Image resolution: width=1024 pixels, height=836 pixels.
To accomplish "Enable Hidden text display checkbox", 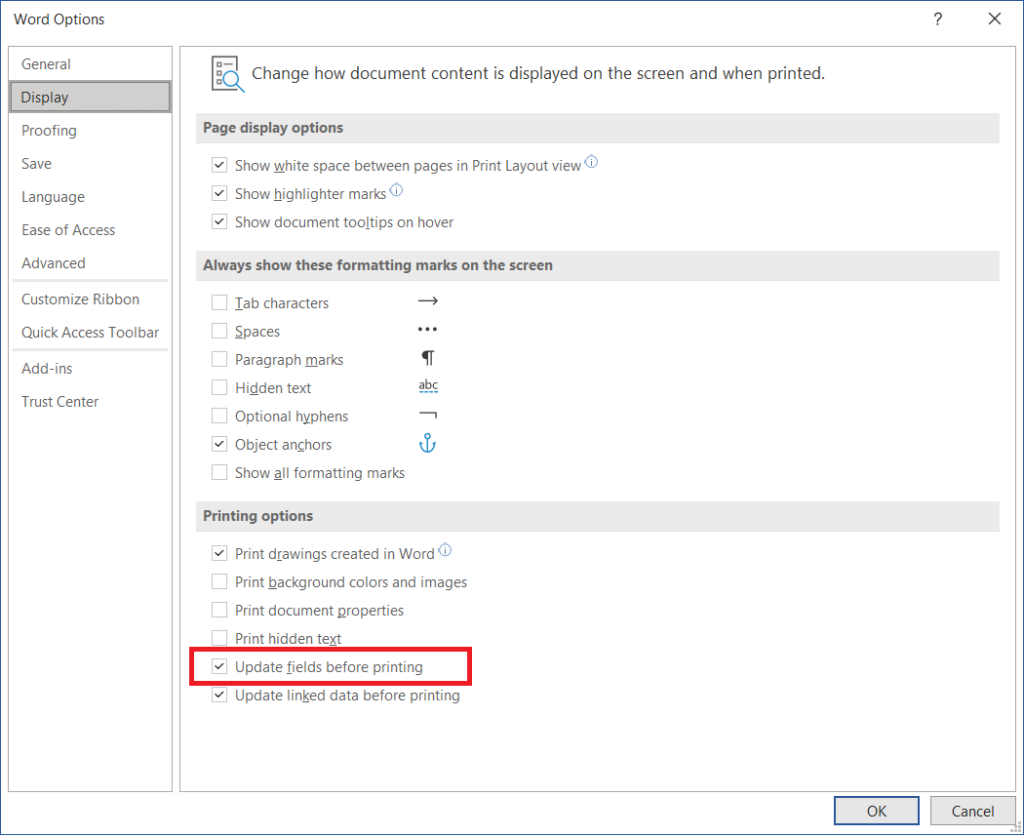I will [x=219, y=388].
